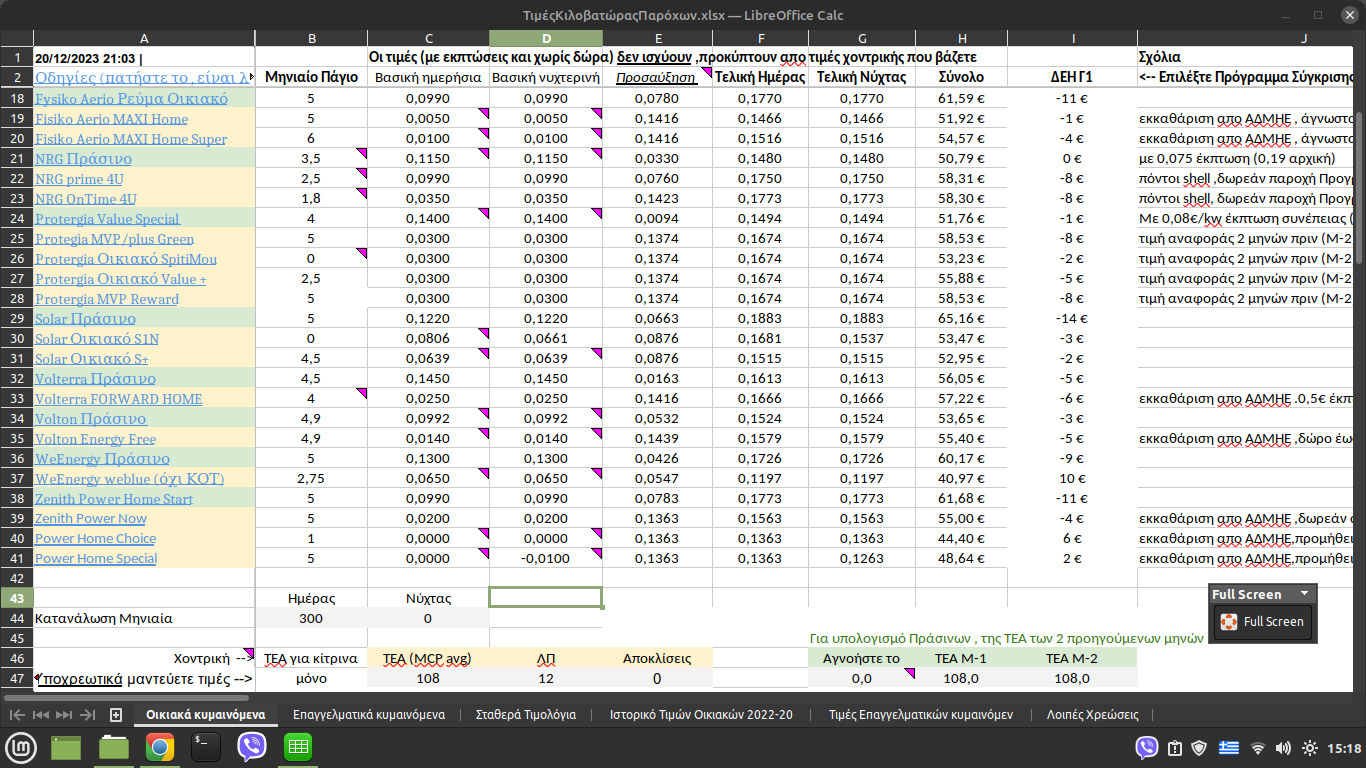The height and width of the screenshot is (768, 1366).
Task: Open the Solar Οικιακό S1N link
Action: coord(96,338)
